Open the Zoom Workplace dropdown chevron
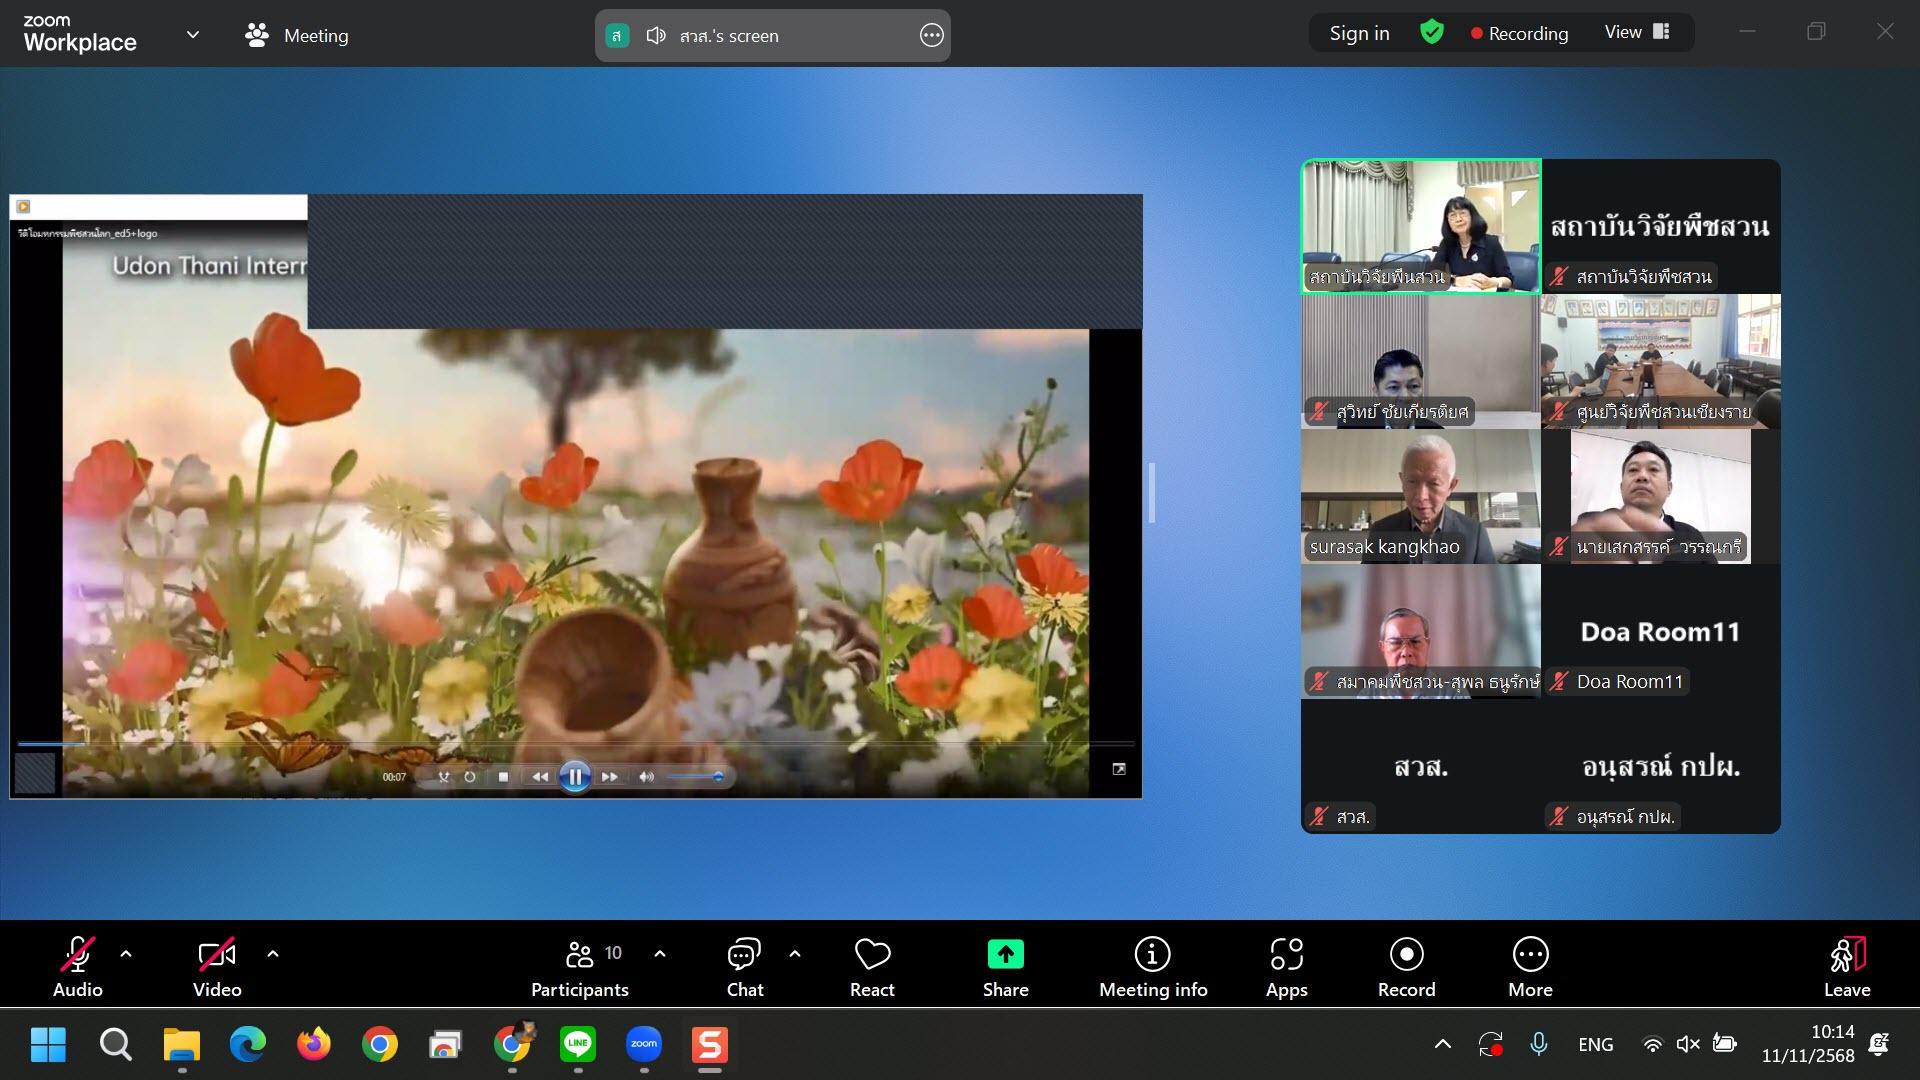This screenshot has width=1920, height=1080. (x=193, y=35)
